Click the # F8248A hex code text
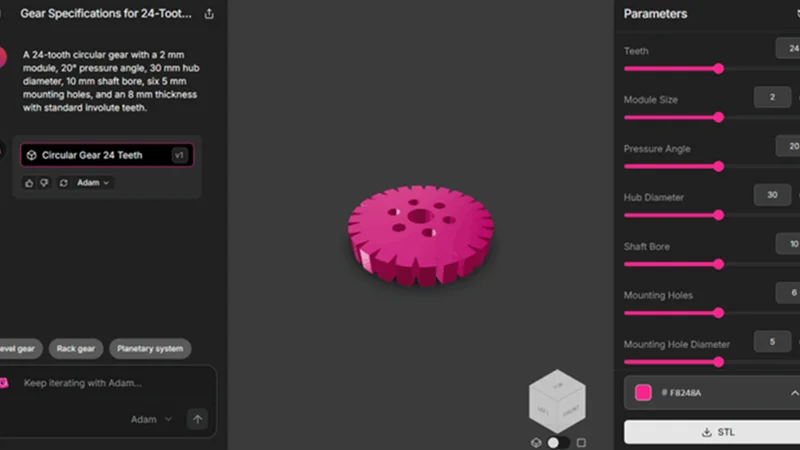800x450 pixels. [681, 393]
